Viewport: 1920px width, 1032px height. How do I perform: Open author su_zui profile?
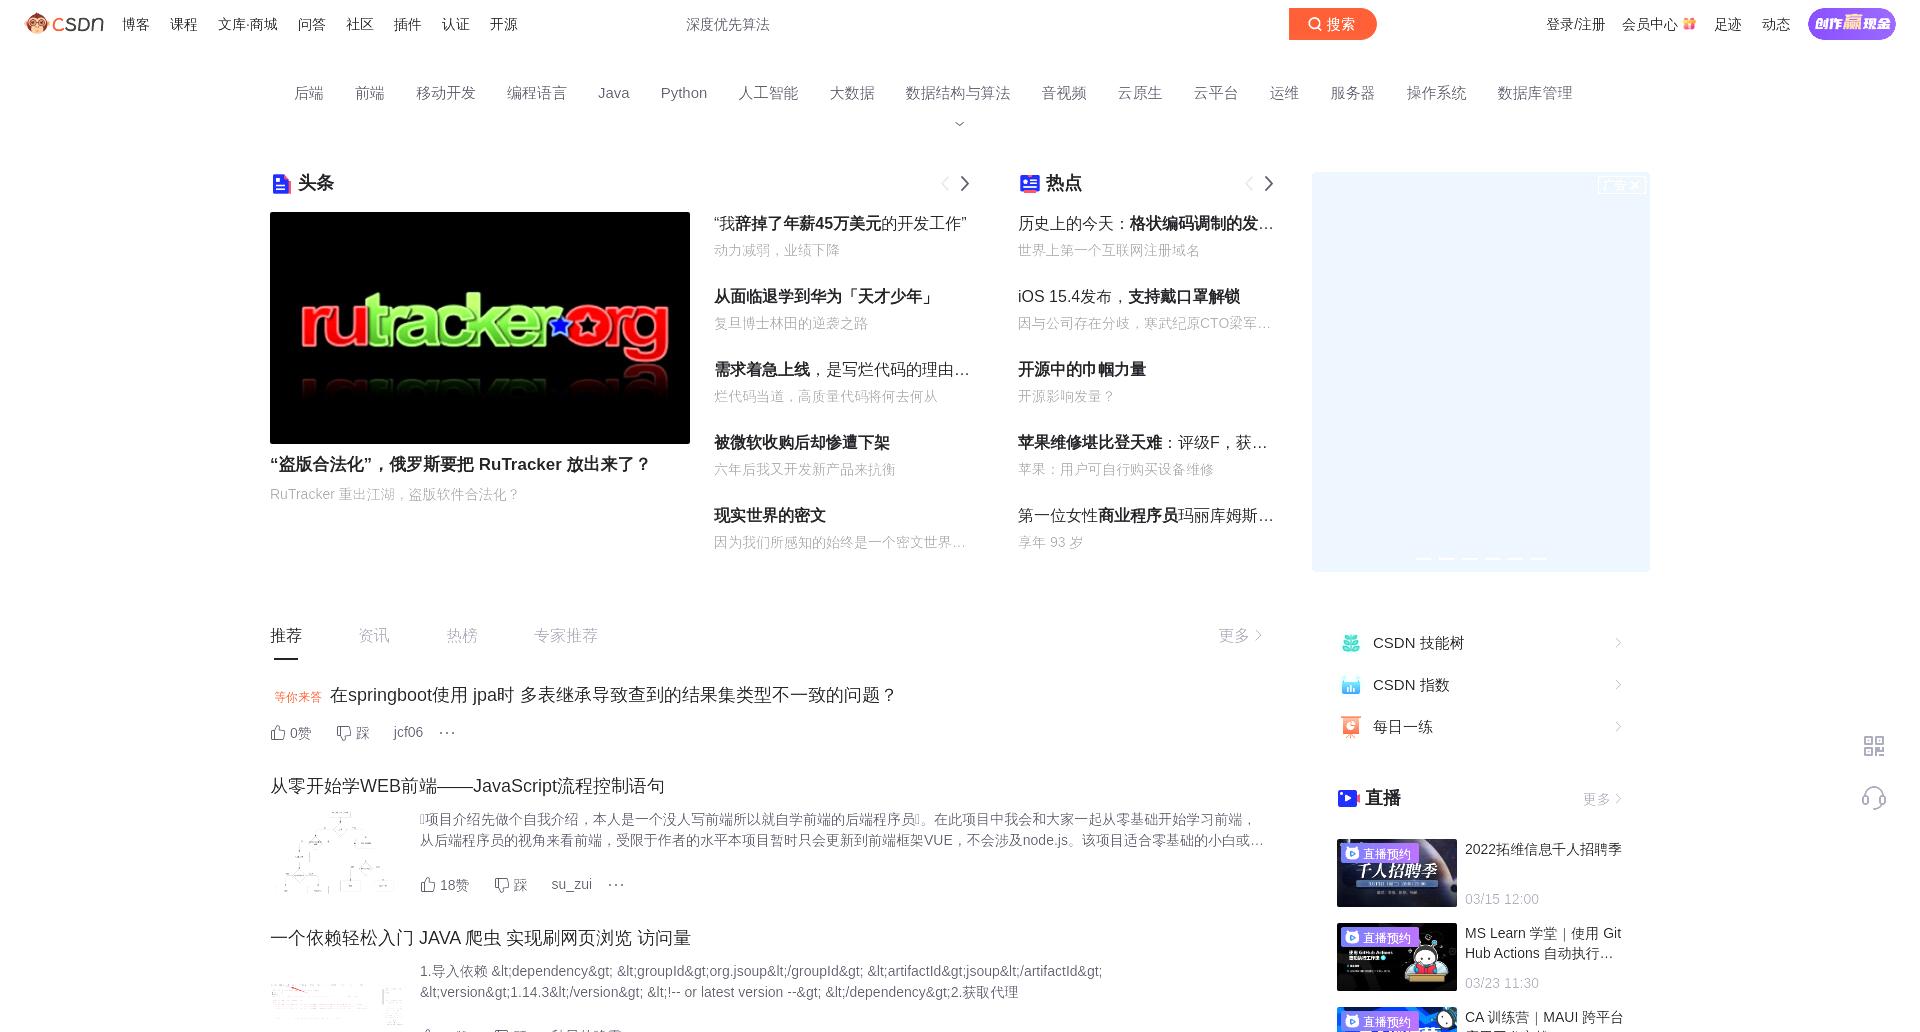click(571, 885)
